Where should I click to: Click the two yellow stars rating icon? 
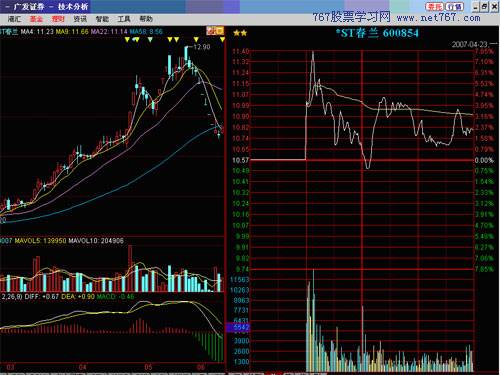tap(240, 33)
